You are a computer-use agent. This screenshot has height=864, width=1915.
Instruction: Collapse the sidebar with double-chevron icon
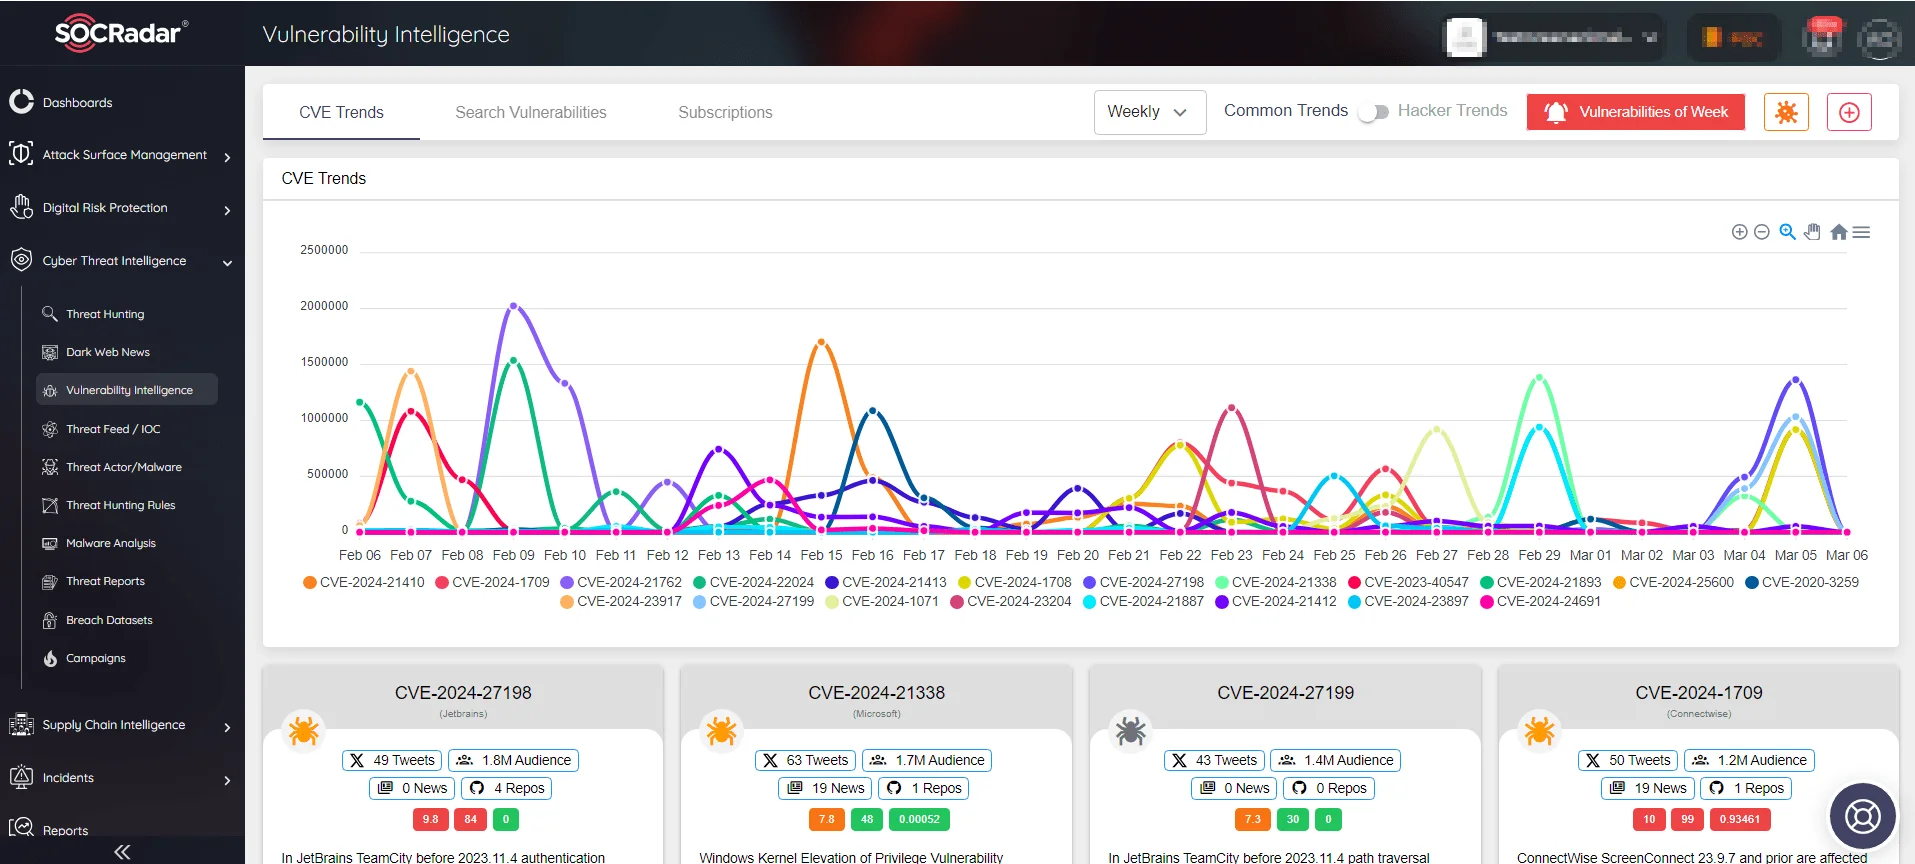coord(122,852)
